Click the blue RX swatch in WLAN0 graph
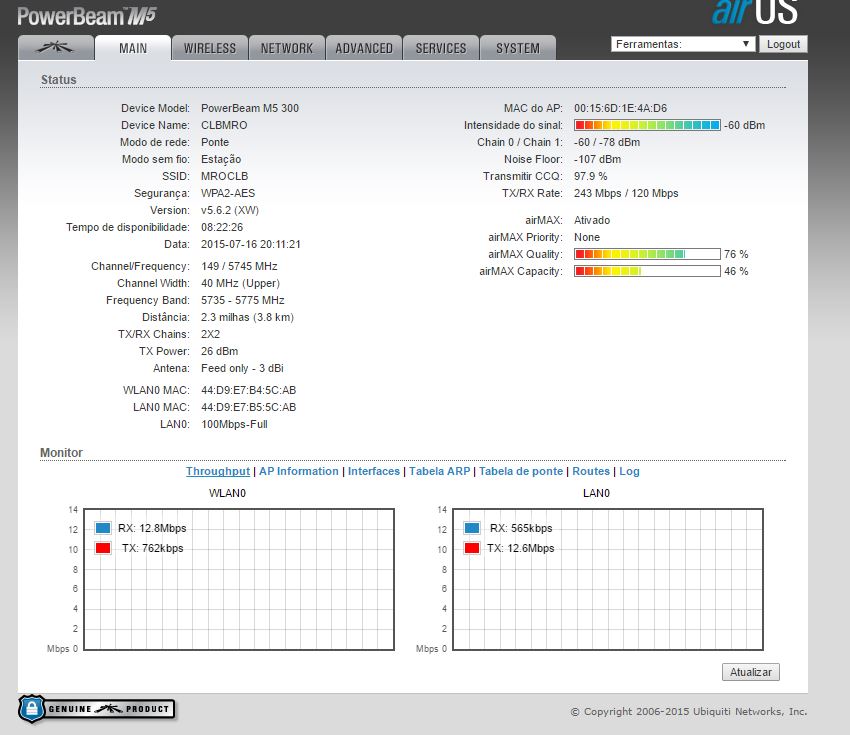Viewport: 850px width, 735px height. pos(103,528)
